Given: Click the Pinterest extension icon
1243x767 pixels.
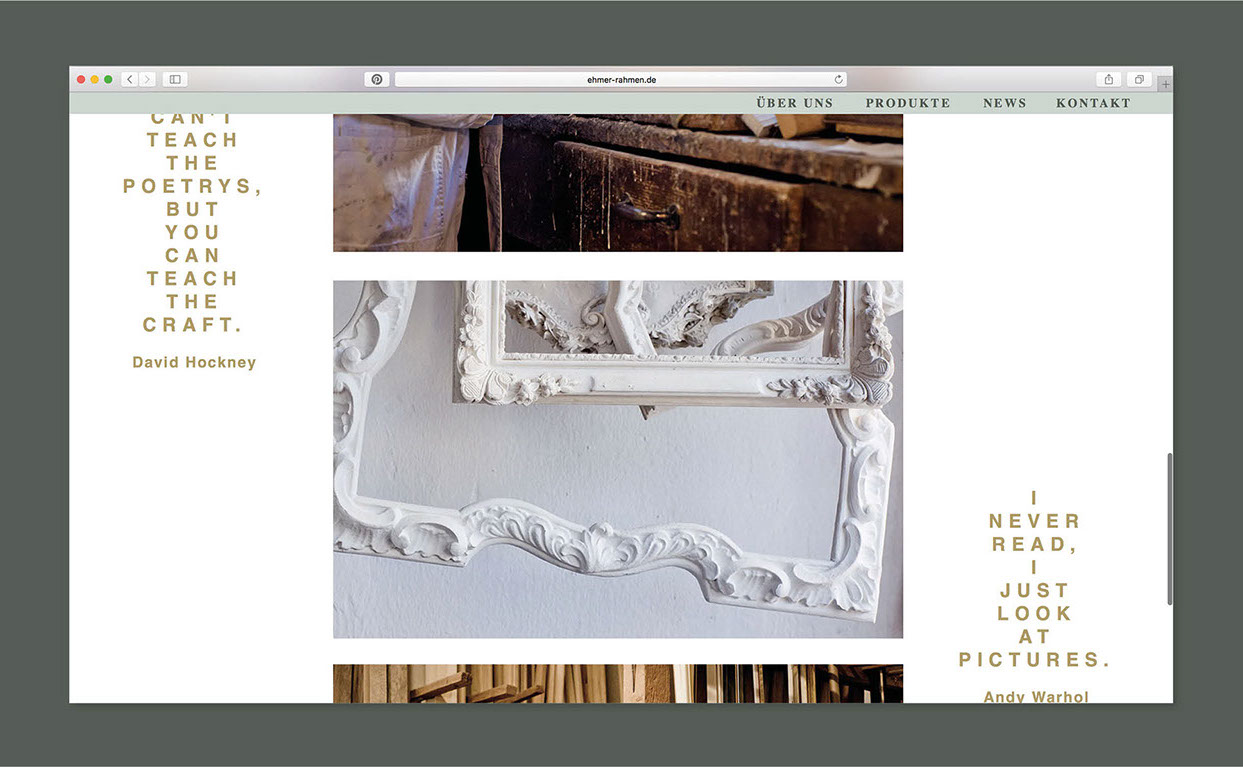Looking at the screenshot, I should pos(377,79).
